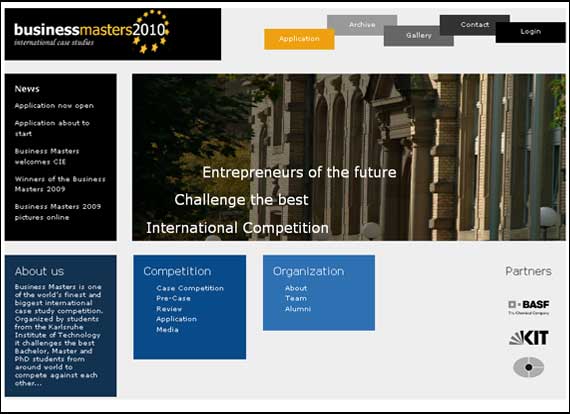Click the News panel heading
570x414 pixels.
coord(27,89)
